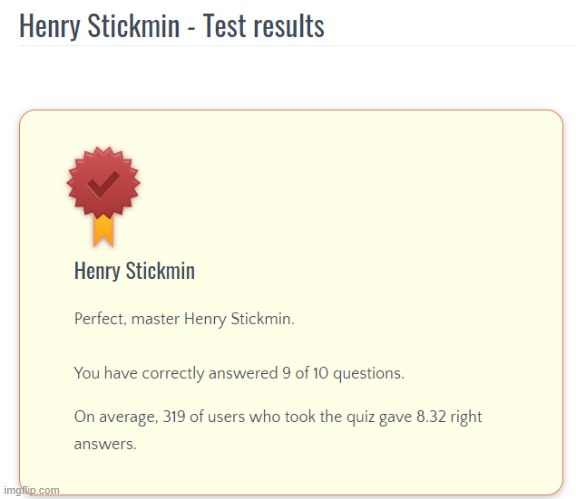The width and height of the screenshot is (576, 499).
Task: Select the imgflip.com watermark
Action: click(32, 490)
